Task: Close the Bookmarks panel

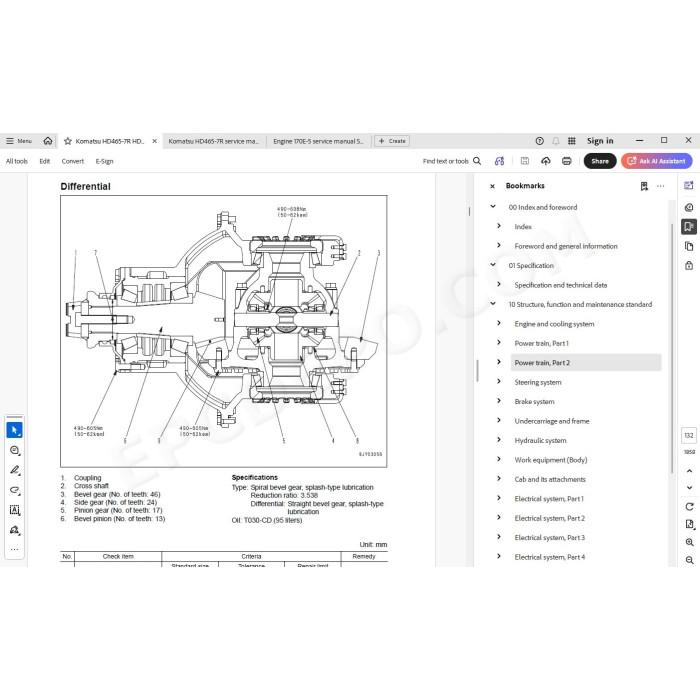Action: click(x=492, y=186)
